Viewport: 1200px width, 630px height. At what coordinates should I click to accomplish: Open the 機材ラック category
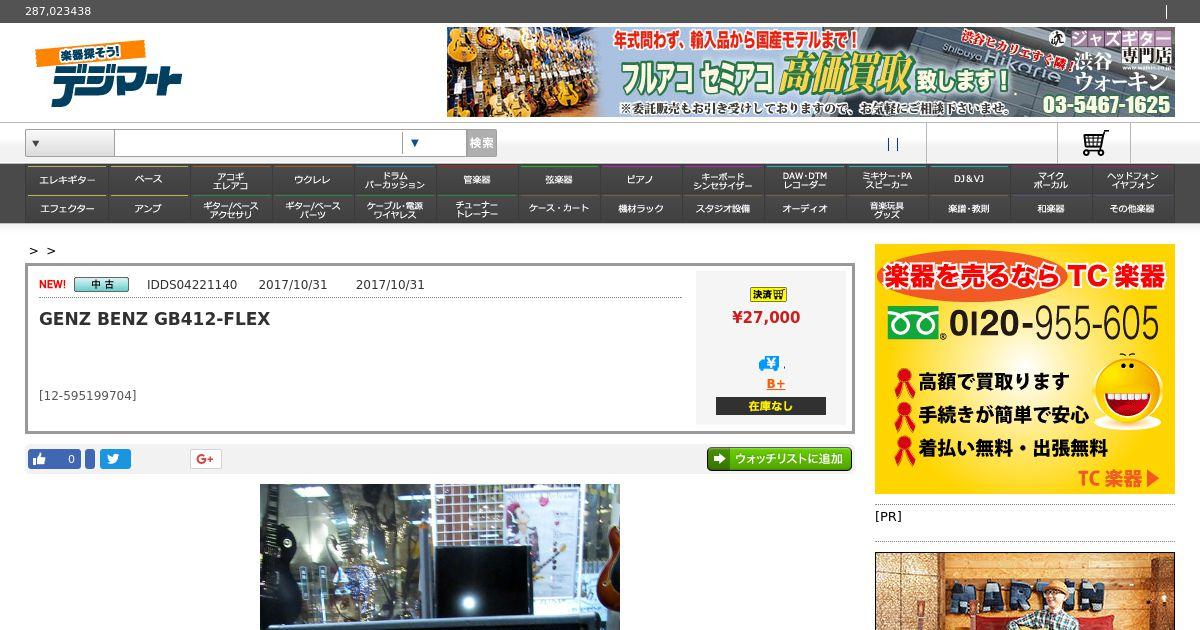pos(640,209)
